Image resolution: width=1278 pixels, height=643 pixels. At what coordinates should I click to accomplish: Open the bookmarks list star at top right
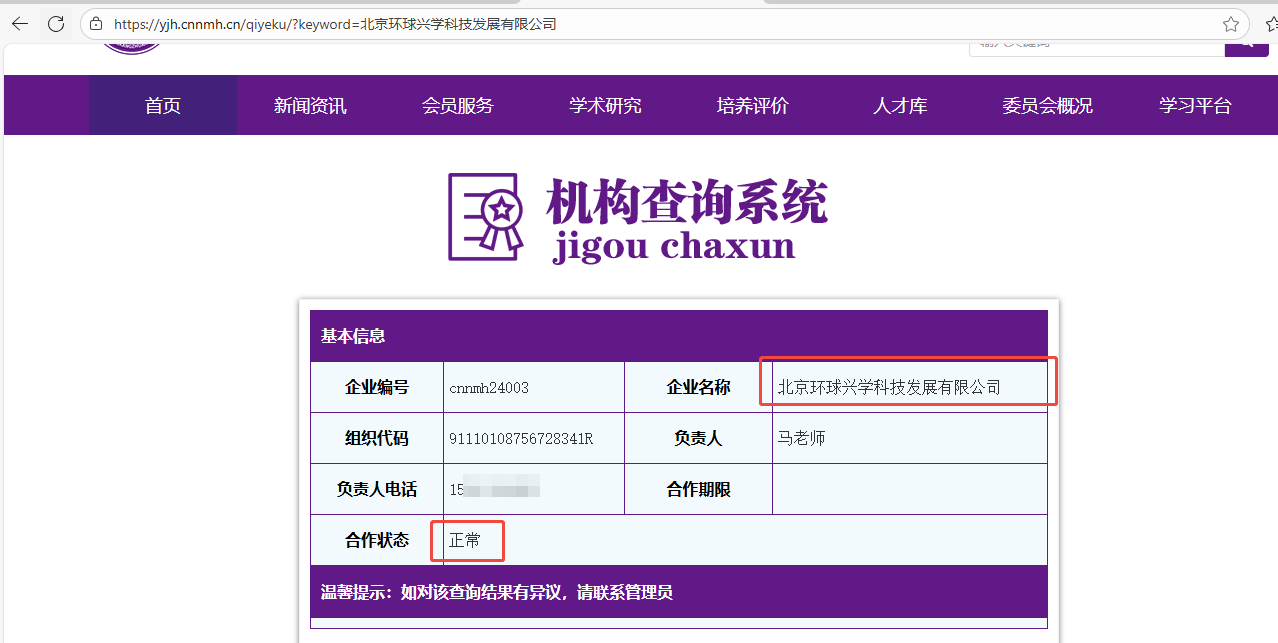[1271, 22]
